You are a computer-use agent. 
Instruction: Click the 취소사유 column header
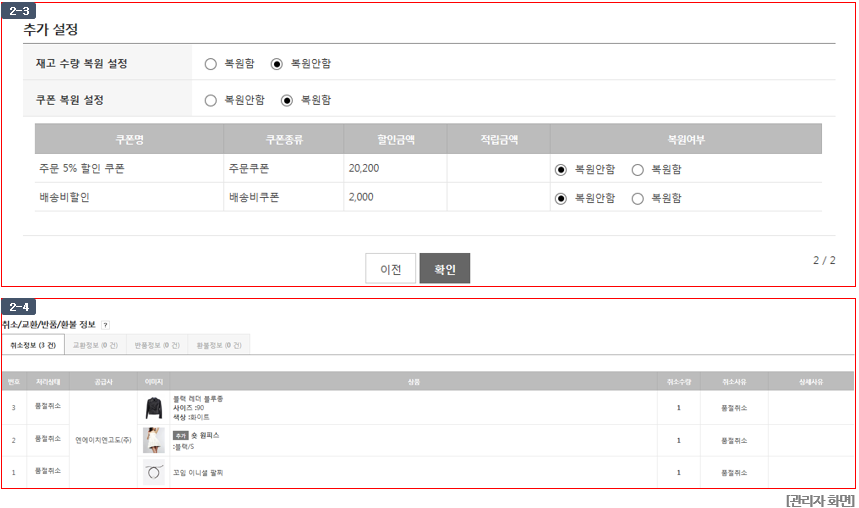[x=734, y=382]
